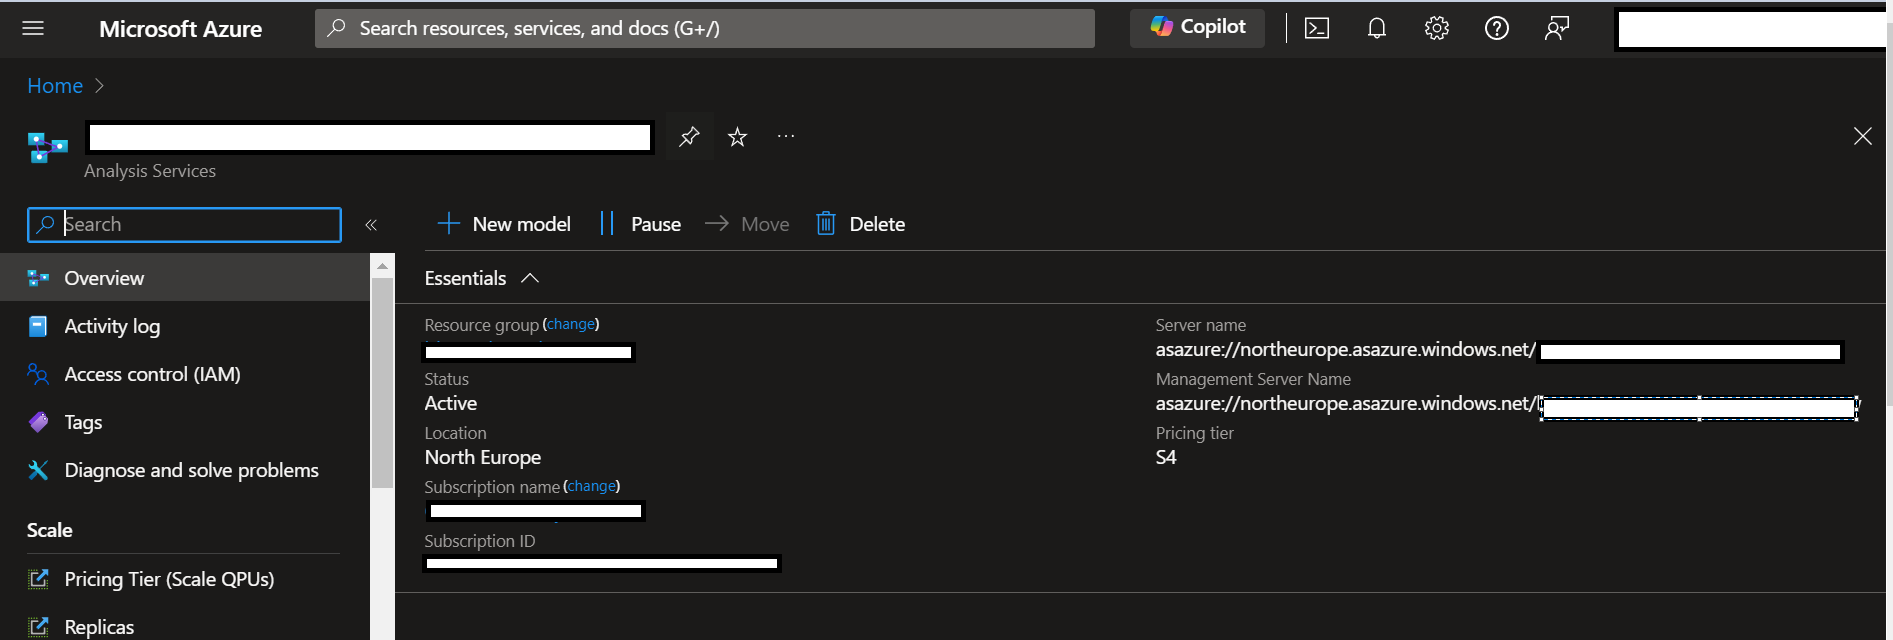The height and width of the screenshot is (640, 1893).
Task: Select the Management Server Name URL
Action: coord(1345,404)
